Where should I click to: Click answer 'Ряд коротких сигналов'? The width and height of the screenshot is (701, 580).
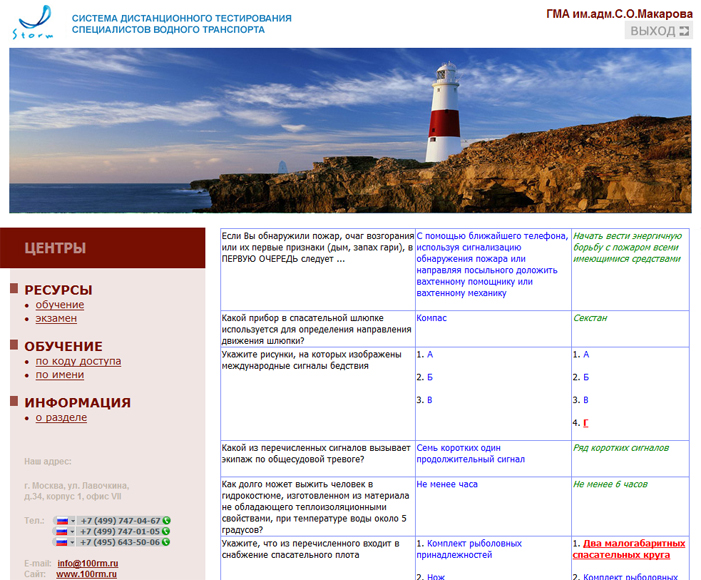(621, 448)
